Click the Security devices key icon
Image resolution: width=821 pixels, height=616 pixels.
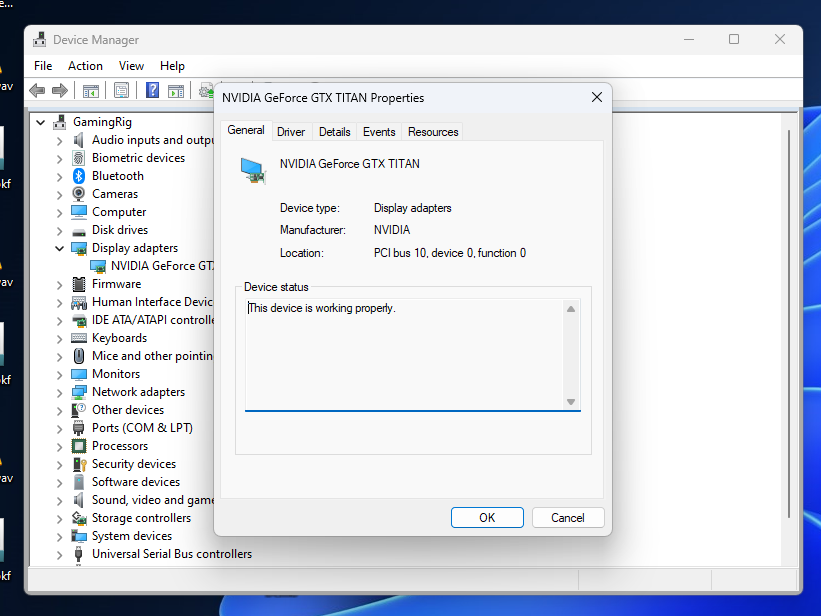pyautogui.click(x=80, y=464)
